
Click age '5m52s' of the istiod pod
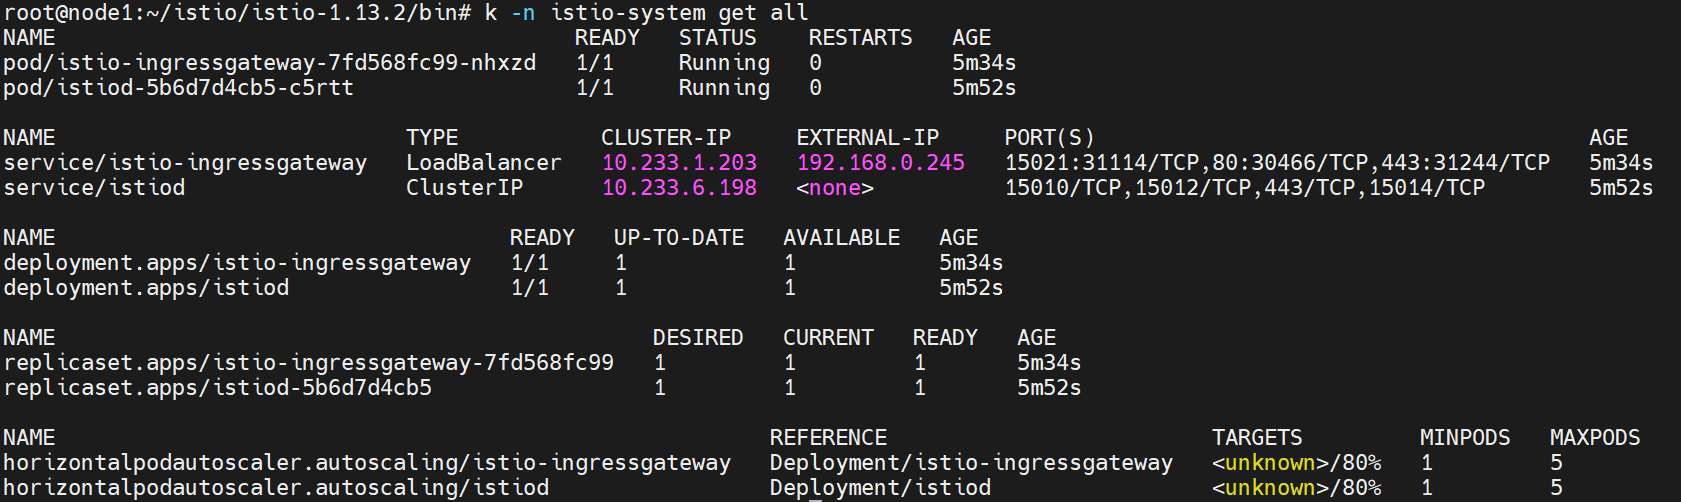coord(984,88)
